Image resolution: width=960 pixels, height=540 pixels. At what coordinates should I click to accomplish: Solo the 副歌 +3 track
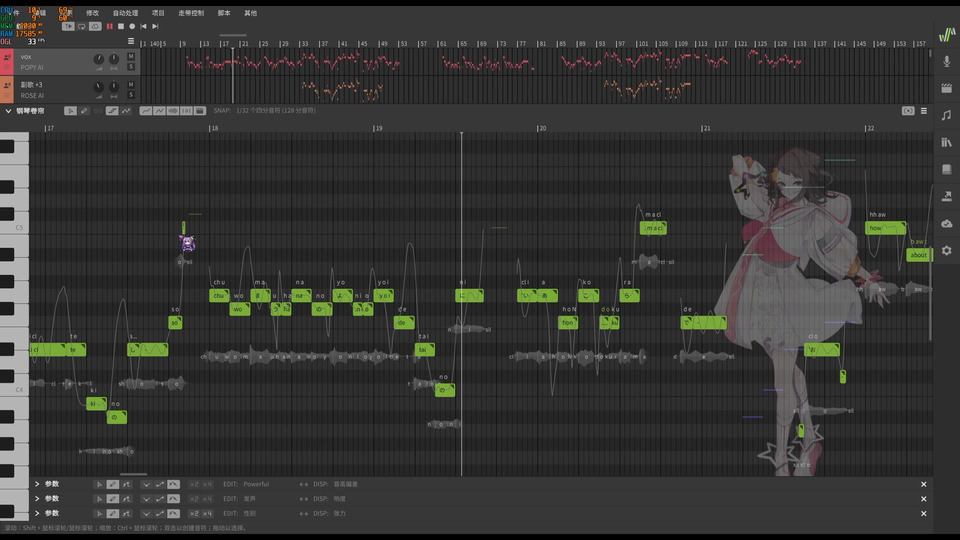[x=130, y=95]
